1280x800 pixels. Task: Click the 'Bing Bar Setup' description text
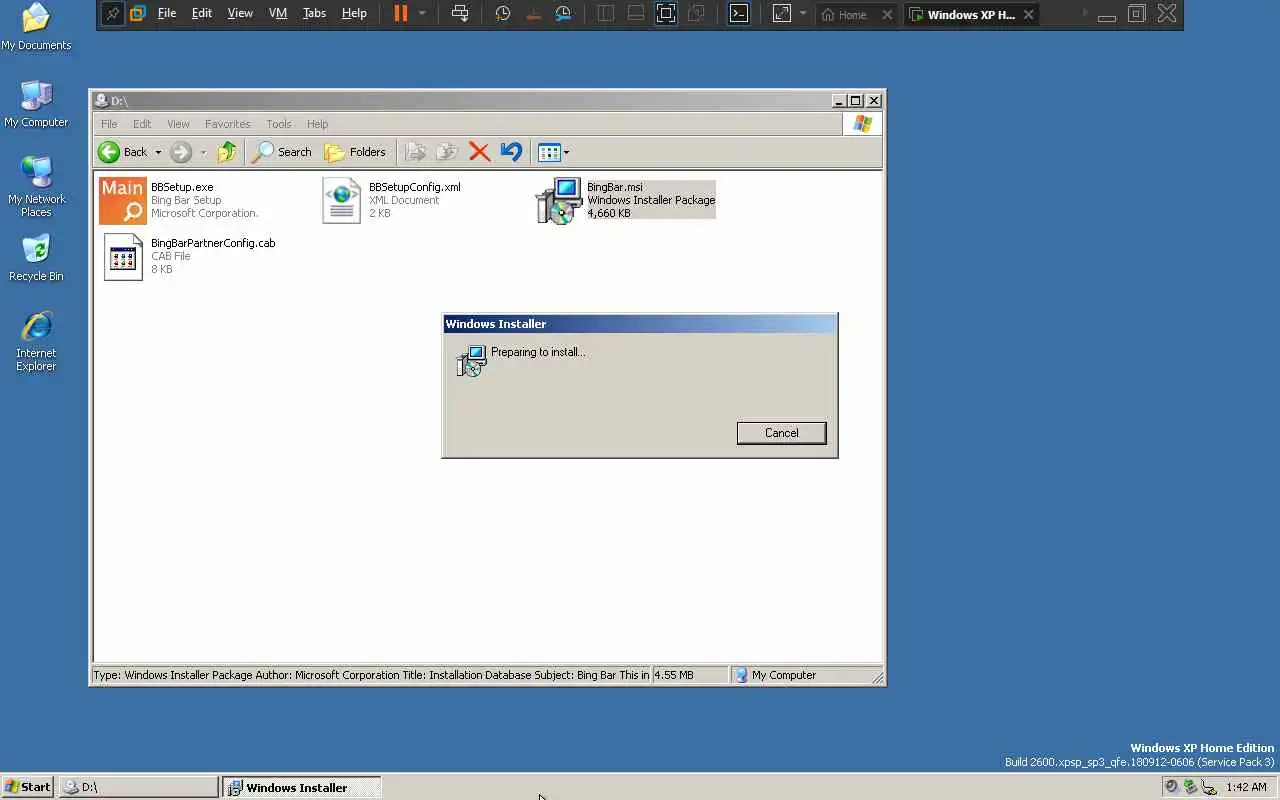[x=186, y=200]
